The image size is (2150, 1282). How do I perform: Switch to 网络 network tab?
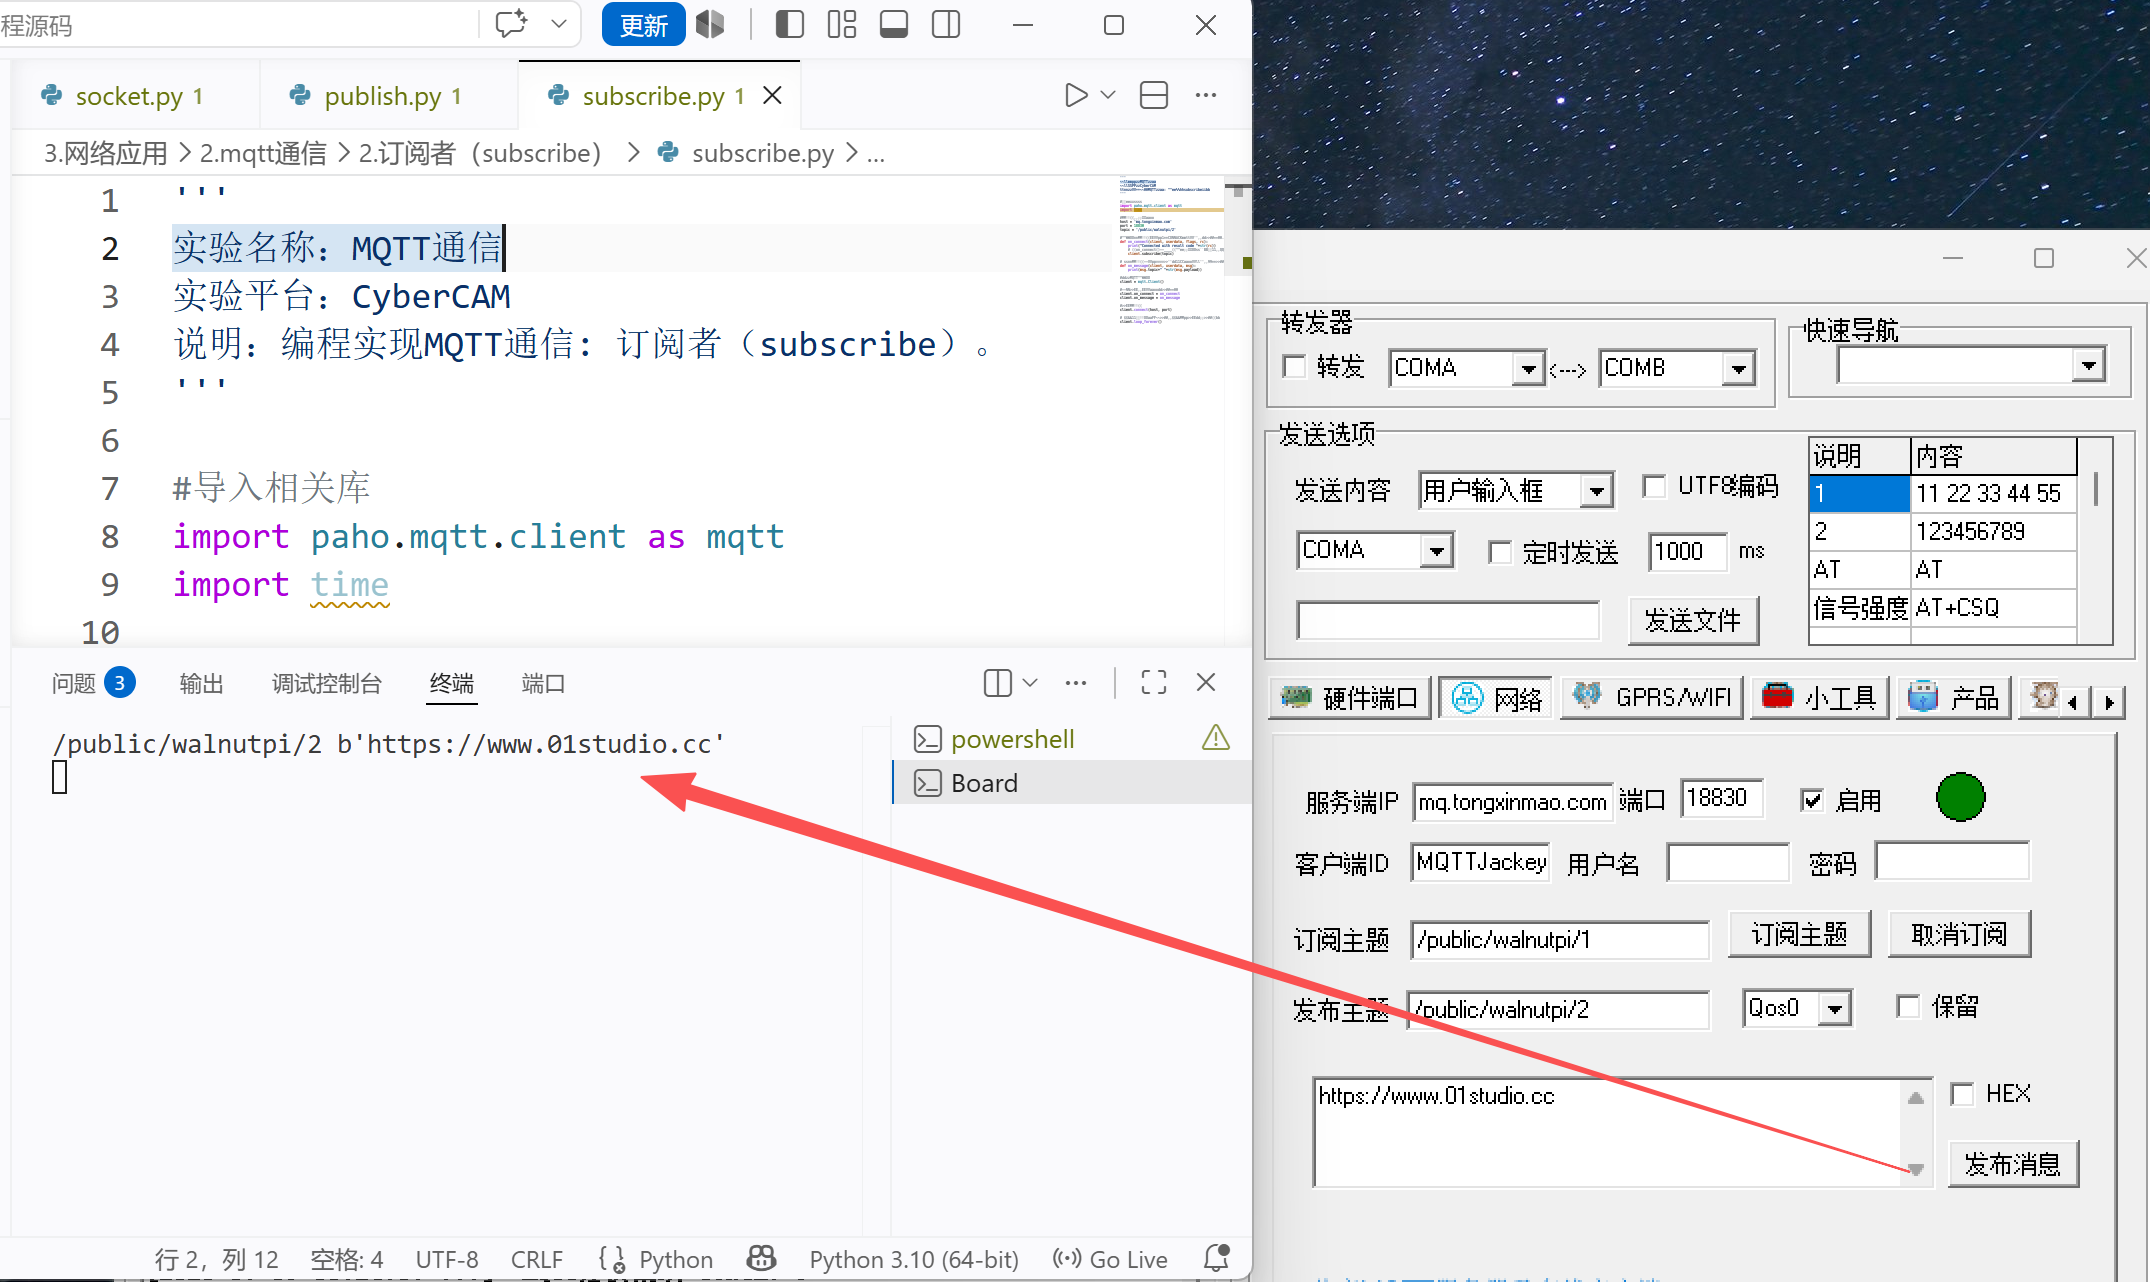coord(1496,698)
